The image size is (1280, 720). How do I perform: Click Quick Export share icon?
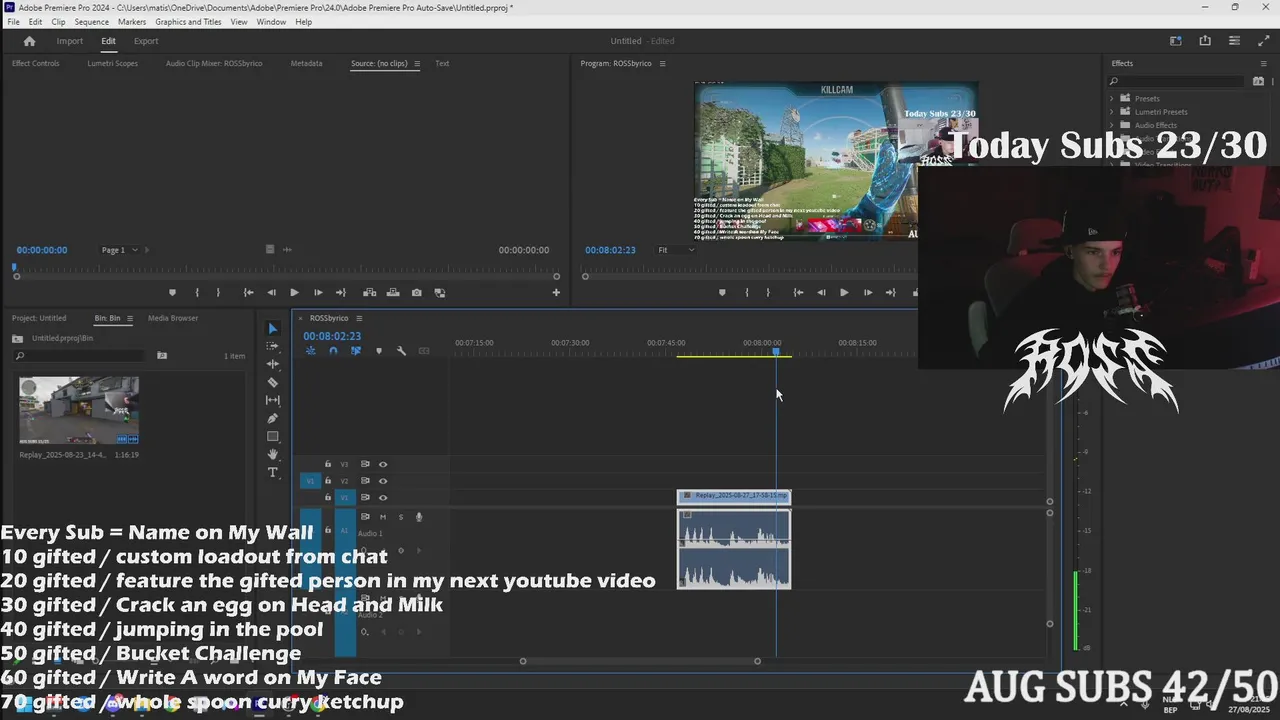point(1205,41)
